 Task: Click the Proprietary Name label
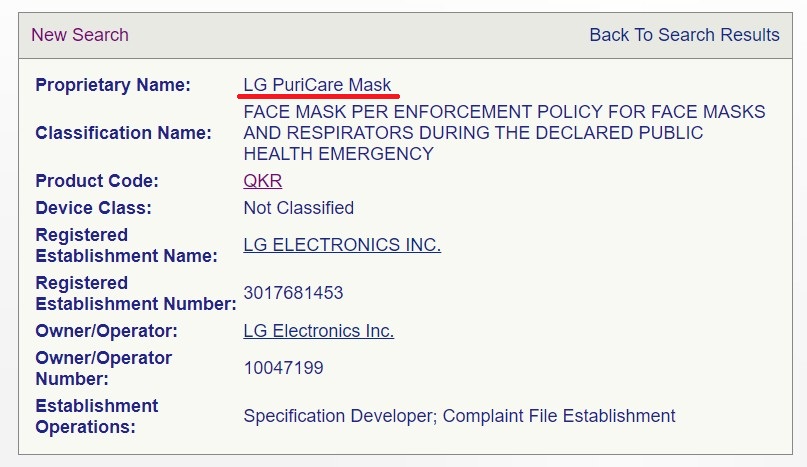tap(113, 85)
